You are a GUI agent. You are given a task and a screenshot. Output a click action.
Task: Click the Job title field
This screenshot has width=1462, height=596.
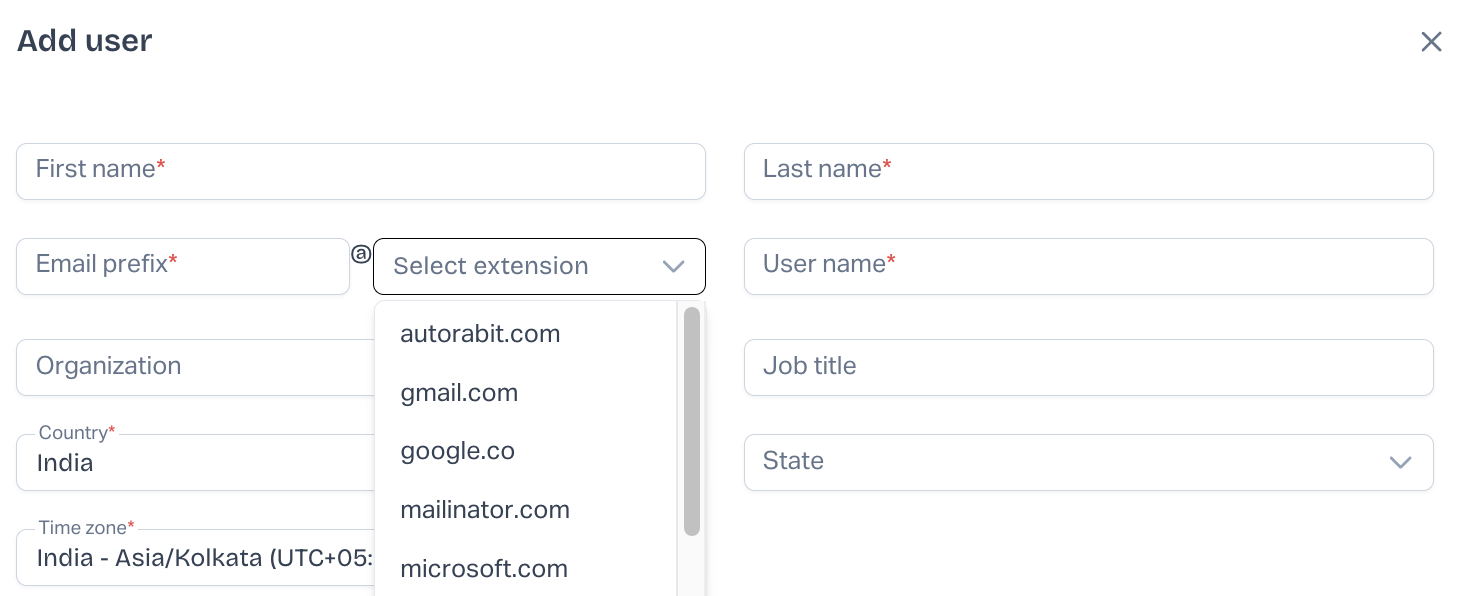(1088, 367)
